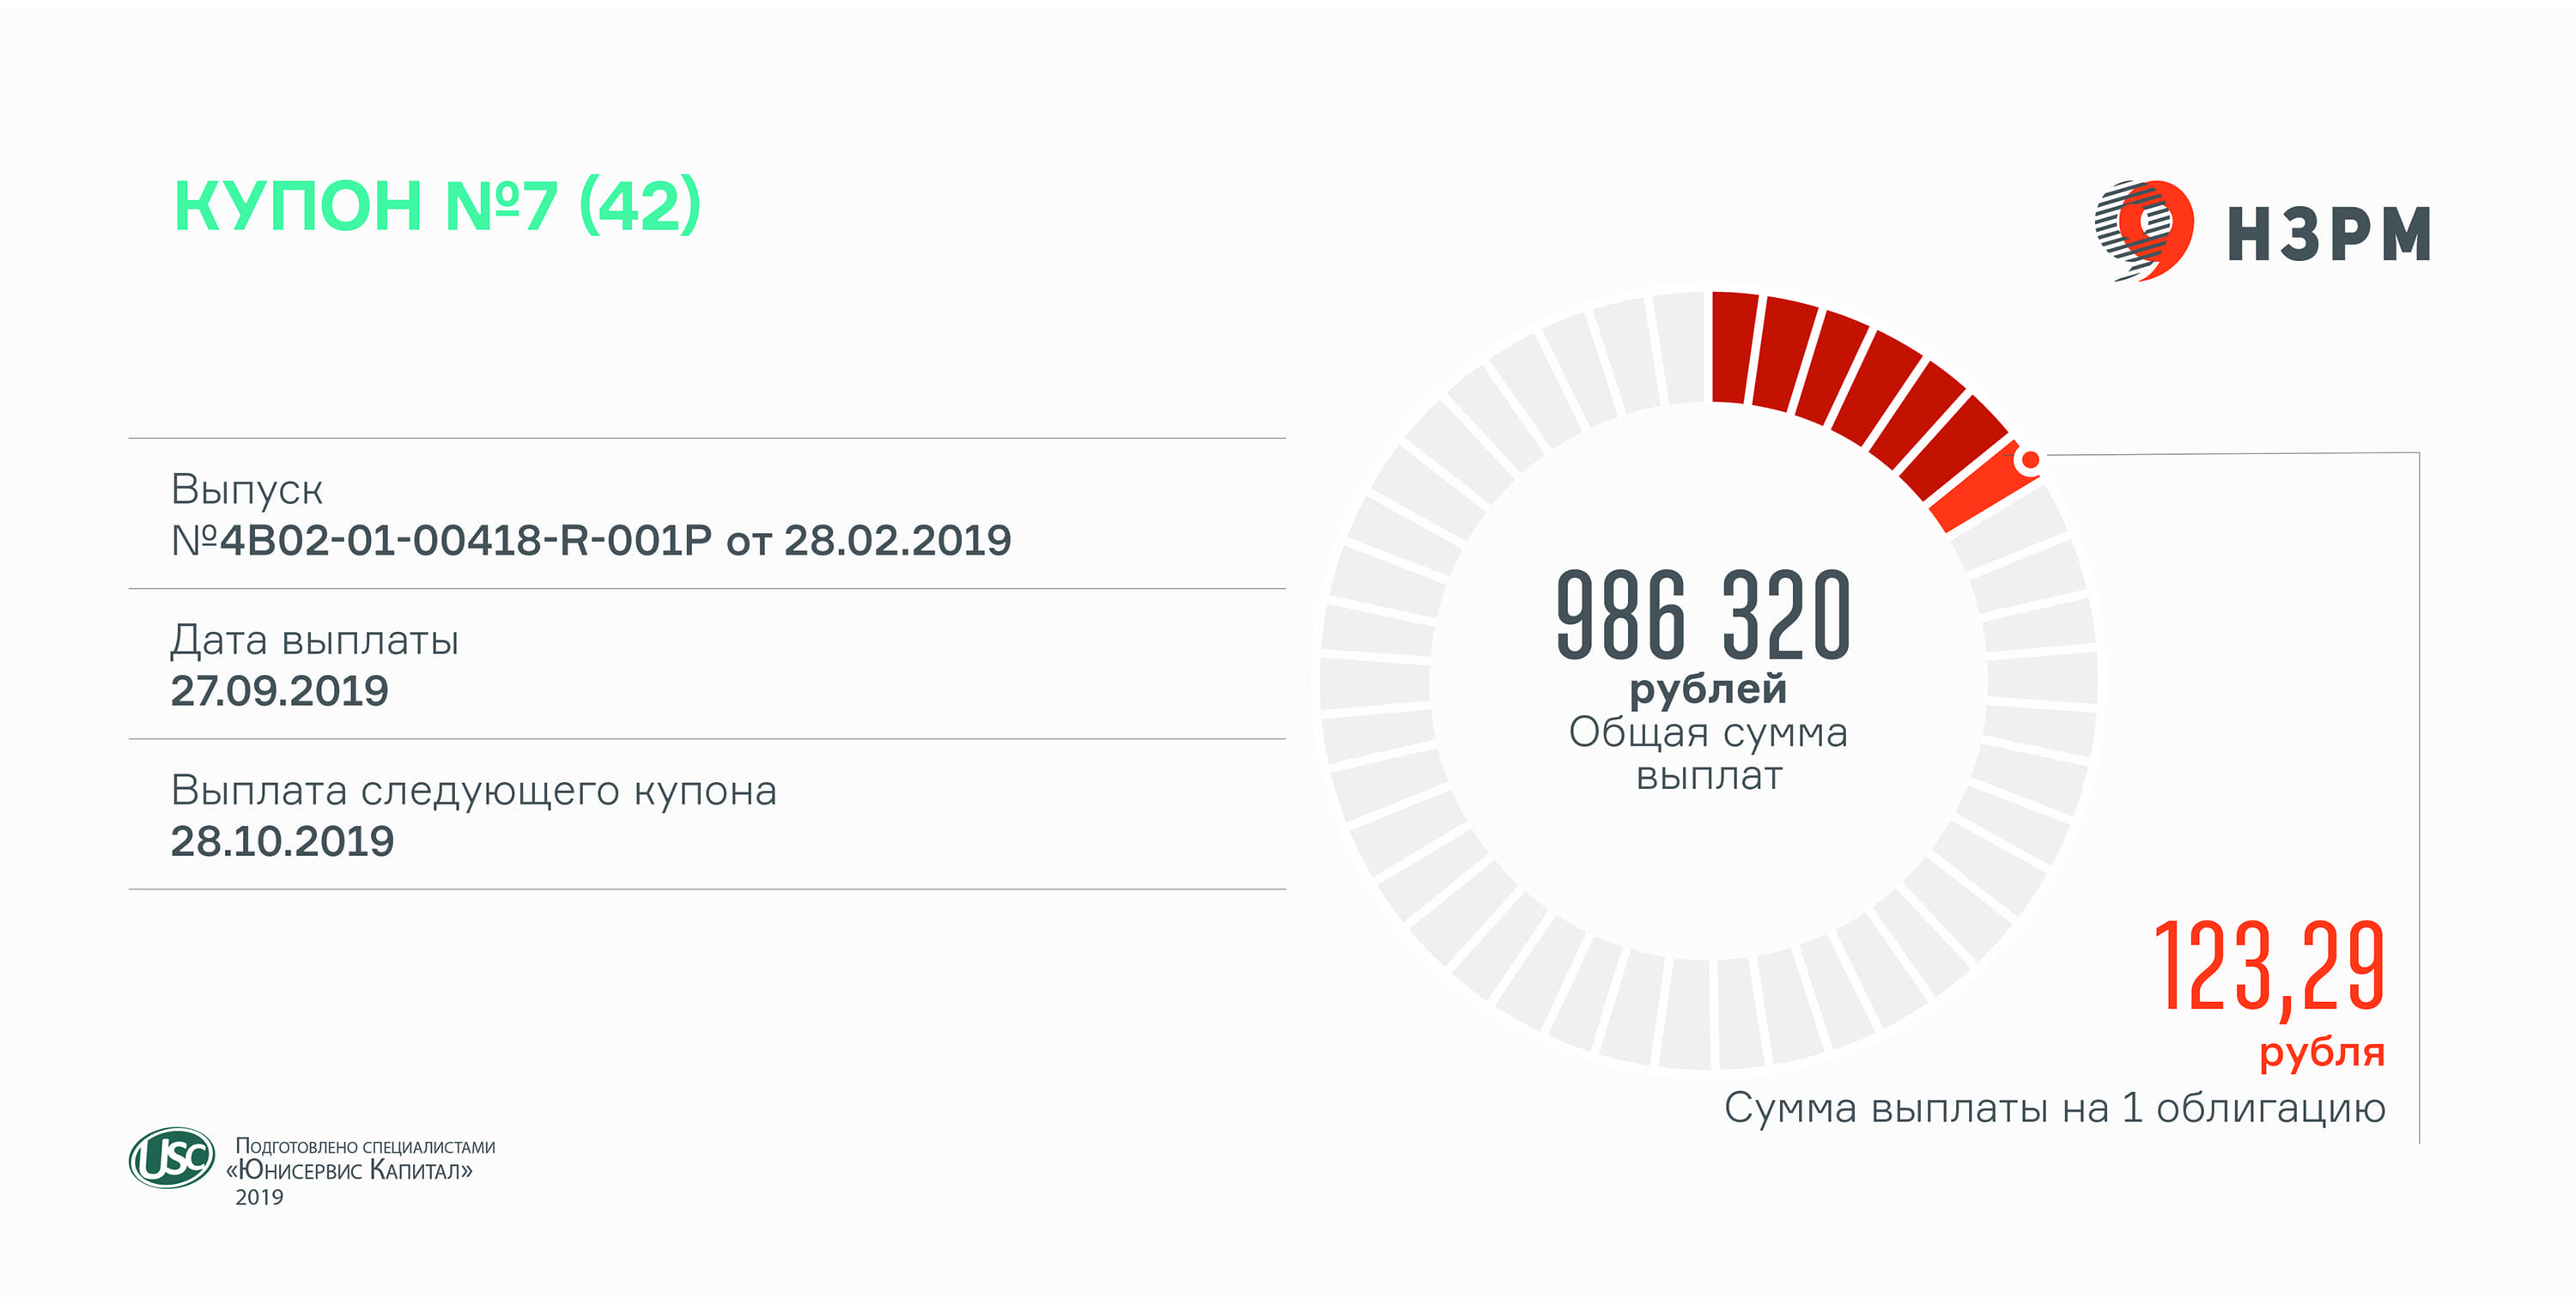Click the "Выплата следующего купона" label
Viewport: 2576px width, 1299px height.
pos(473,791)
